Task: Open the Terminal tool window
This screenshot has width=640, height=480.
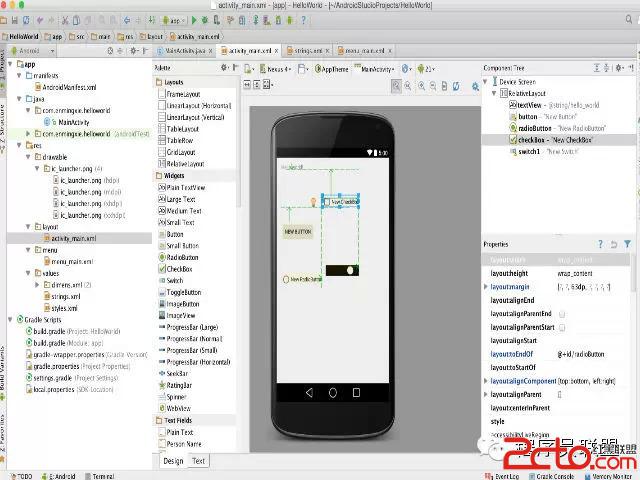Action: (x=100, y=476)
